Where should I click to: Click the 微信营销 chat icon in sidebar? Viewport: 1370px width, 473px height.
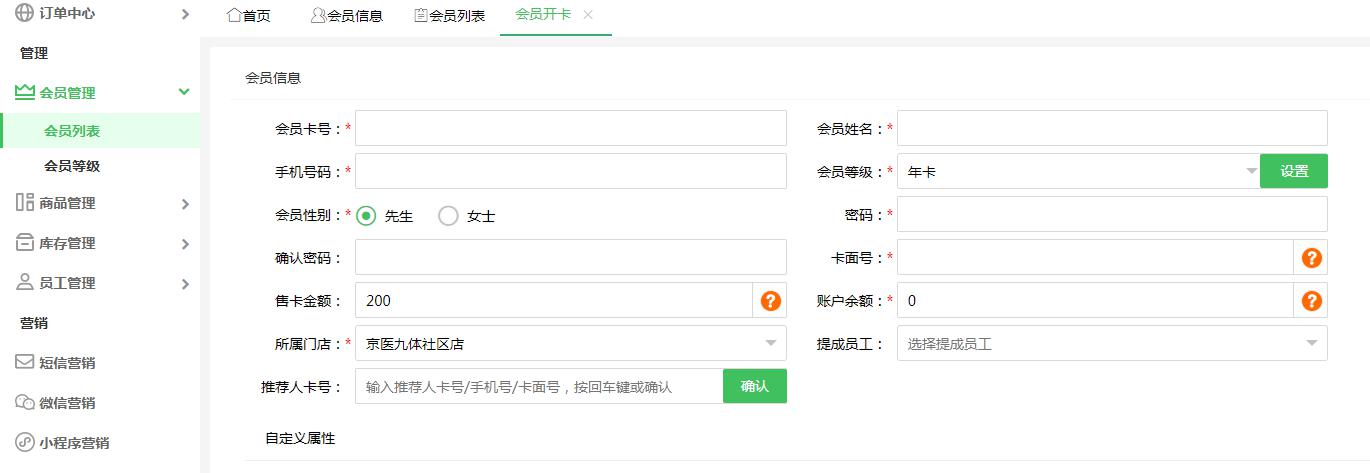pyautogui.click(x=25, y=403)
